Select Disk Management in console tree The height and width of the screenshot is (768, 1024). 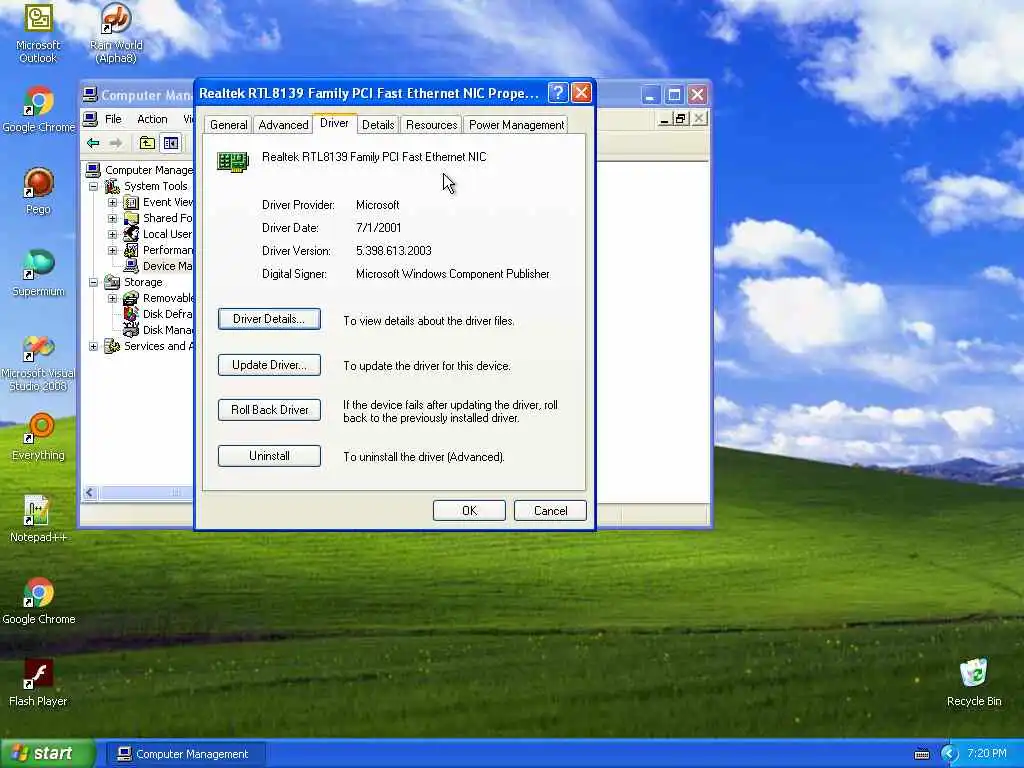(168, 330)
